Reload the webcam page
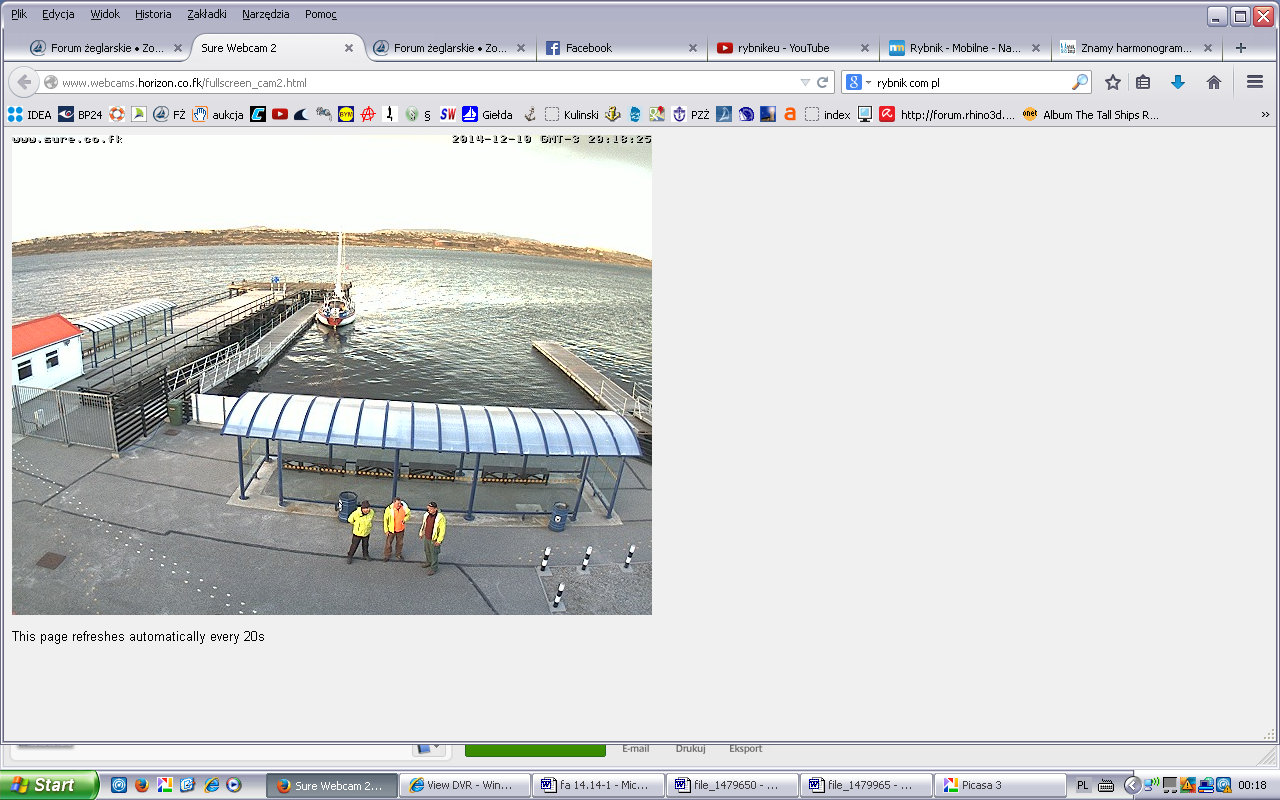Image resolution: width=1280 pixels, height=800 pixels. (823, 83)
